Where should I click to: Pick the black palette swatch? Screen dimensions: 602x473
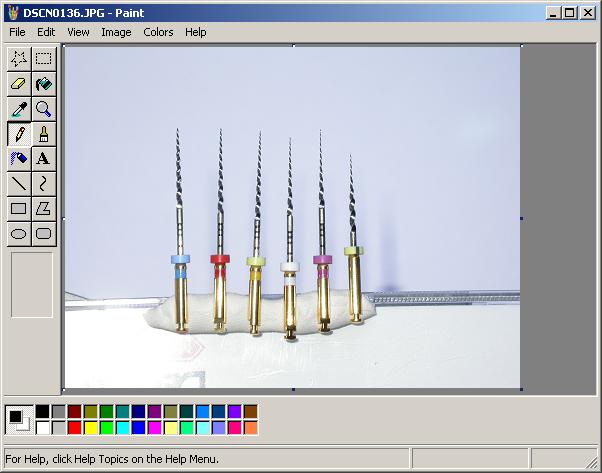(43, 412)
